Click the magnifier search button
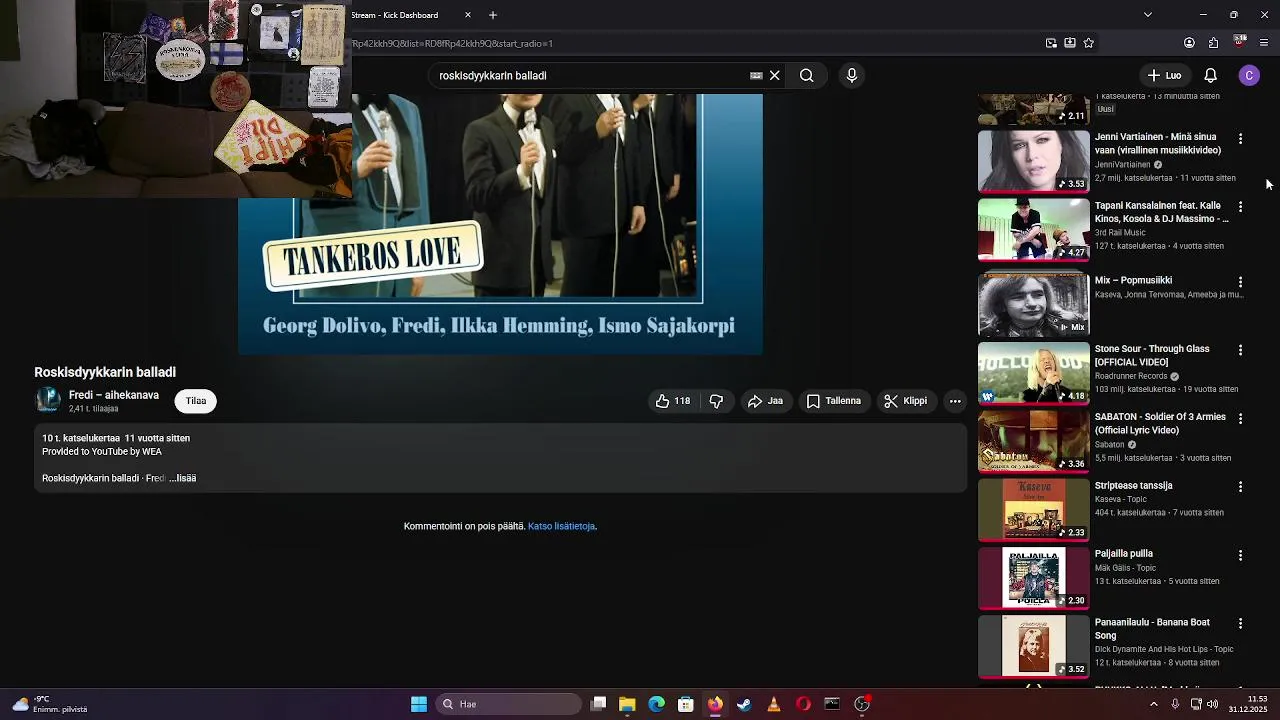This screenshot has width=1280, height=720. [806, 75]
